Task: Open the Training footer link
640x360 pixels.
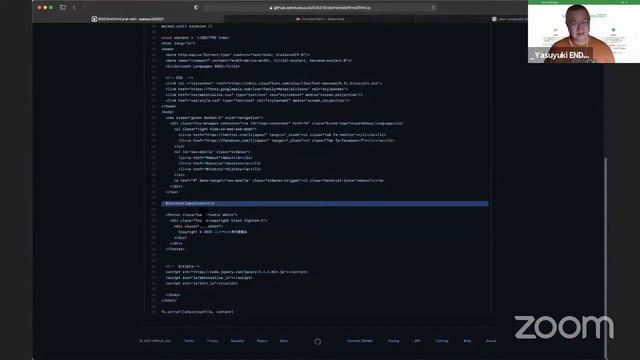Action: (x=442, y=341)
